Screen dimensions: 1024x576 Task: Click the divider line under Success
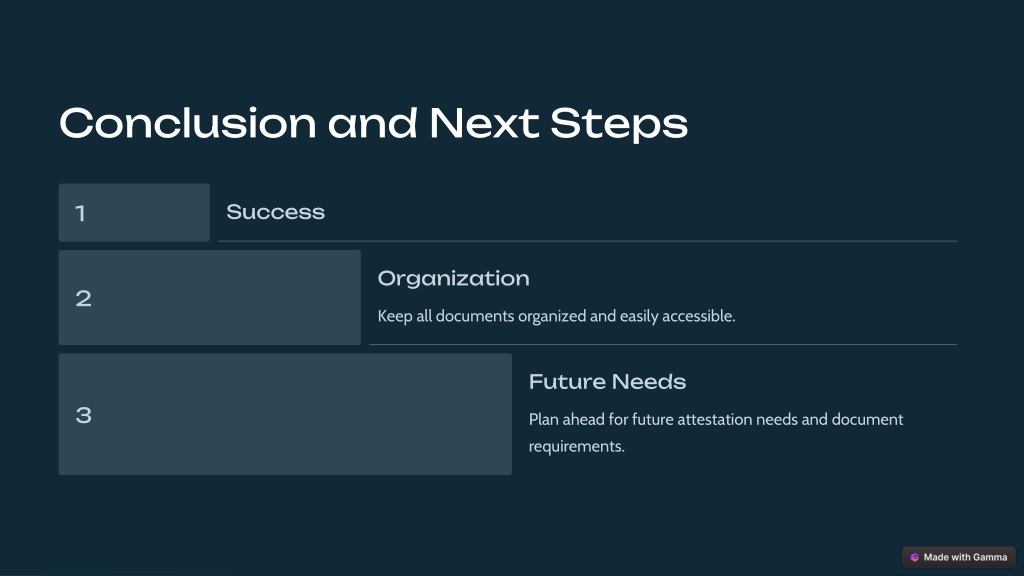[x=587, y=241]
